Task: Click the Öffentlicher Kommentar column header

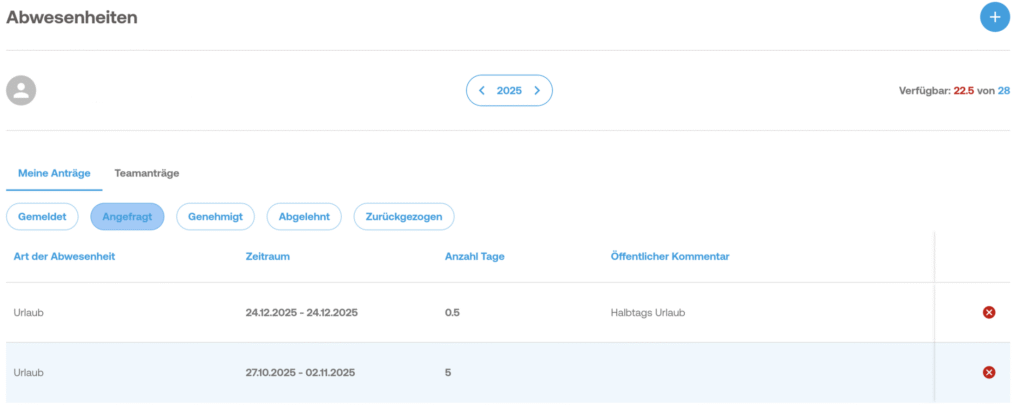Action: click(x=669, y=257)
